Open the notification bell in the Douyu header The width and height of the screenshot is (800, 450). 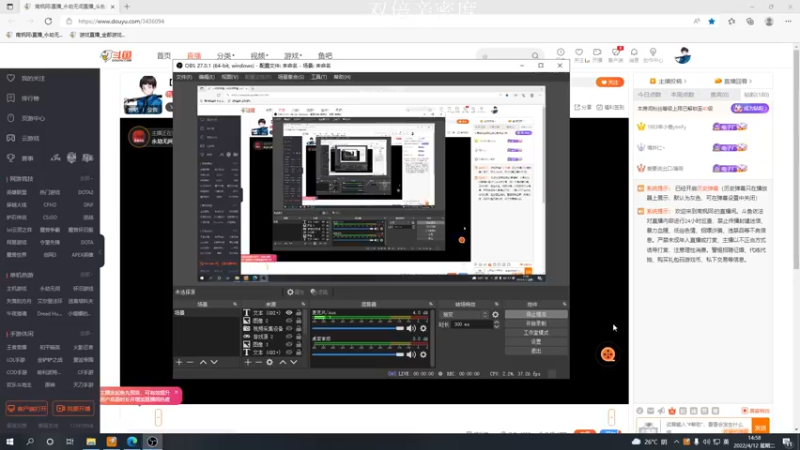(x=634, y=53)
